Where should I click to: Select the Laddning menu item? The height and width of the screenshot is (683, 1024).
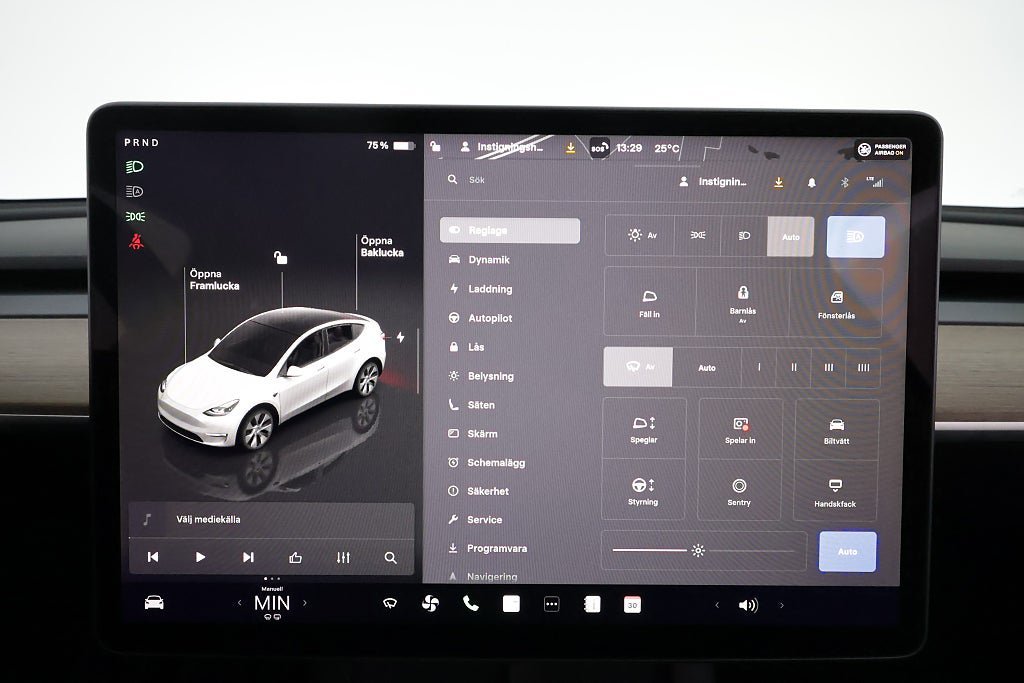tap(489, 289)
